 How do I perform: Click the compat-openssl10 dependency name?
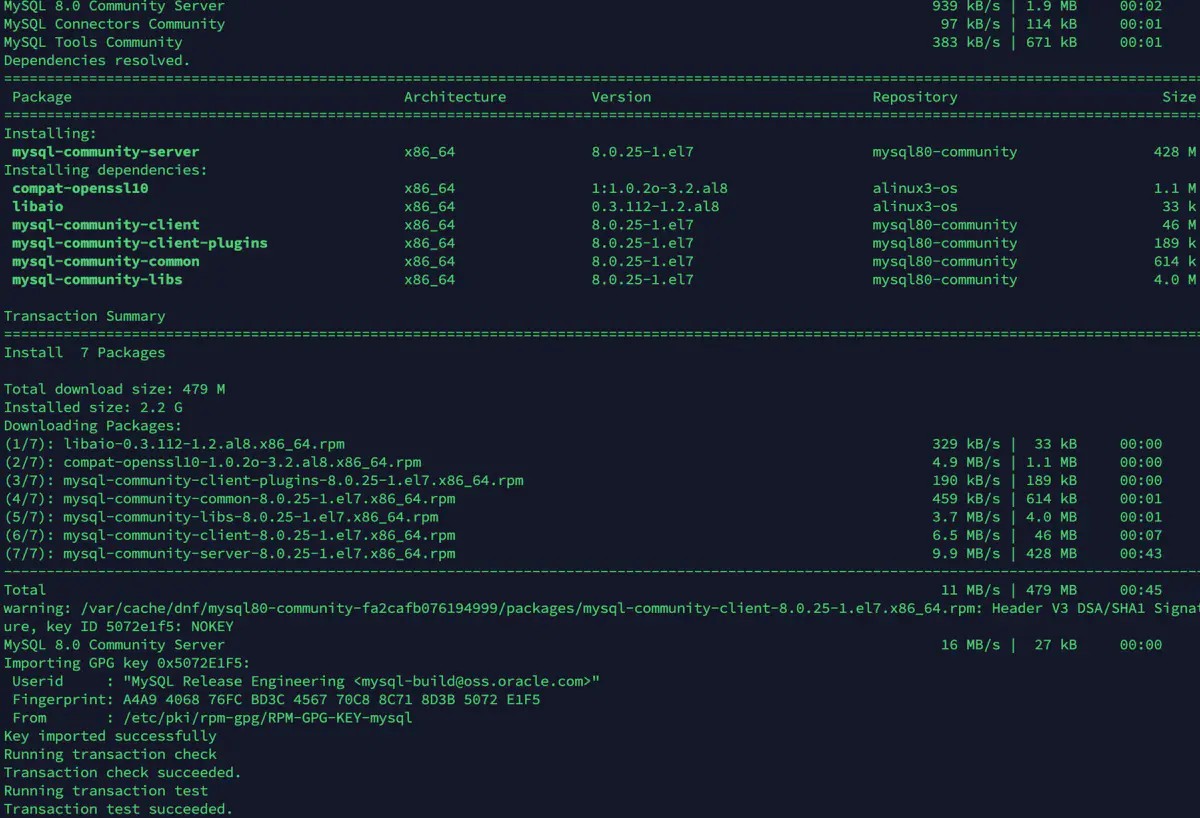[x=80, y=188]
